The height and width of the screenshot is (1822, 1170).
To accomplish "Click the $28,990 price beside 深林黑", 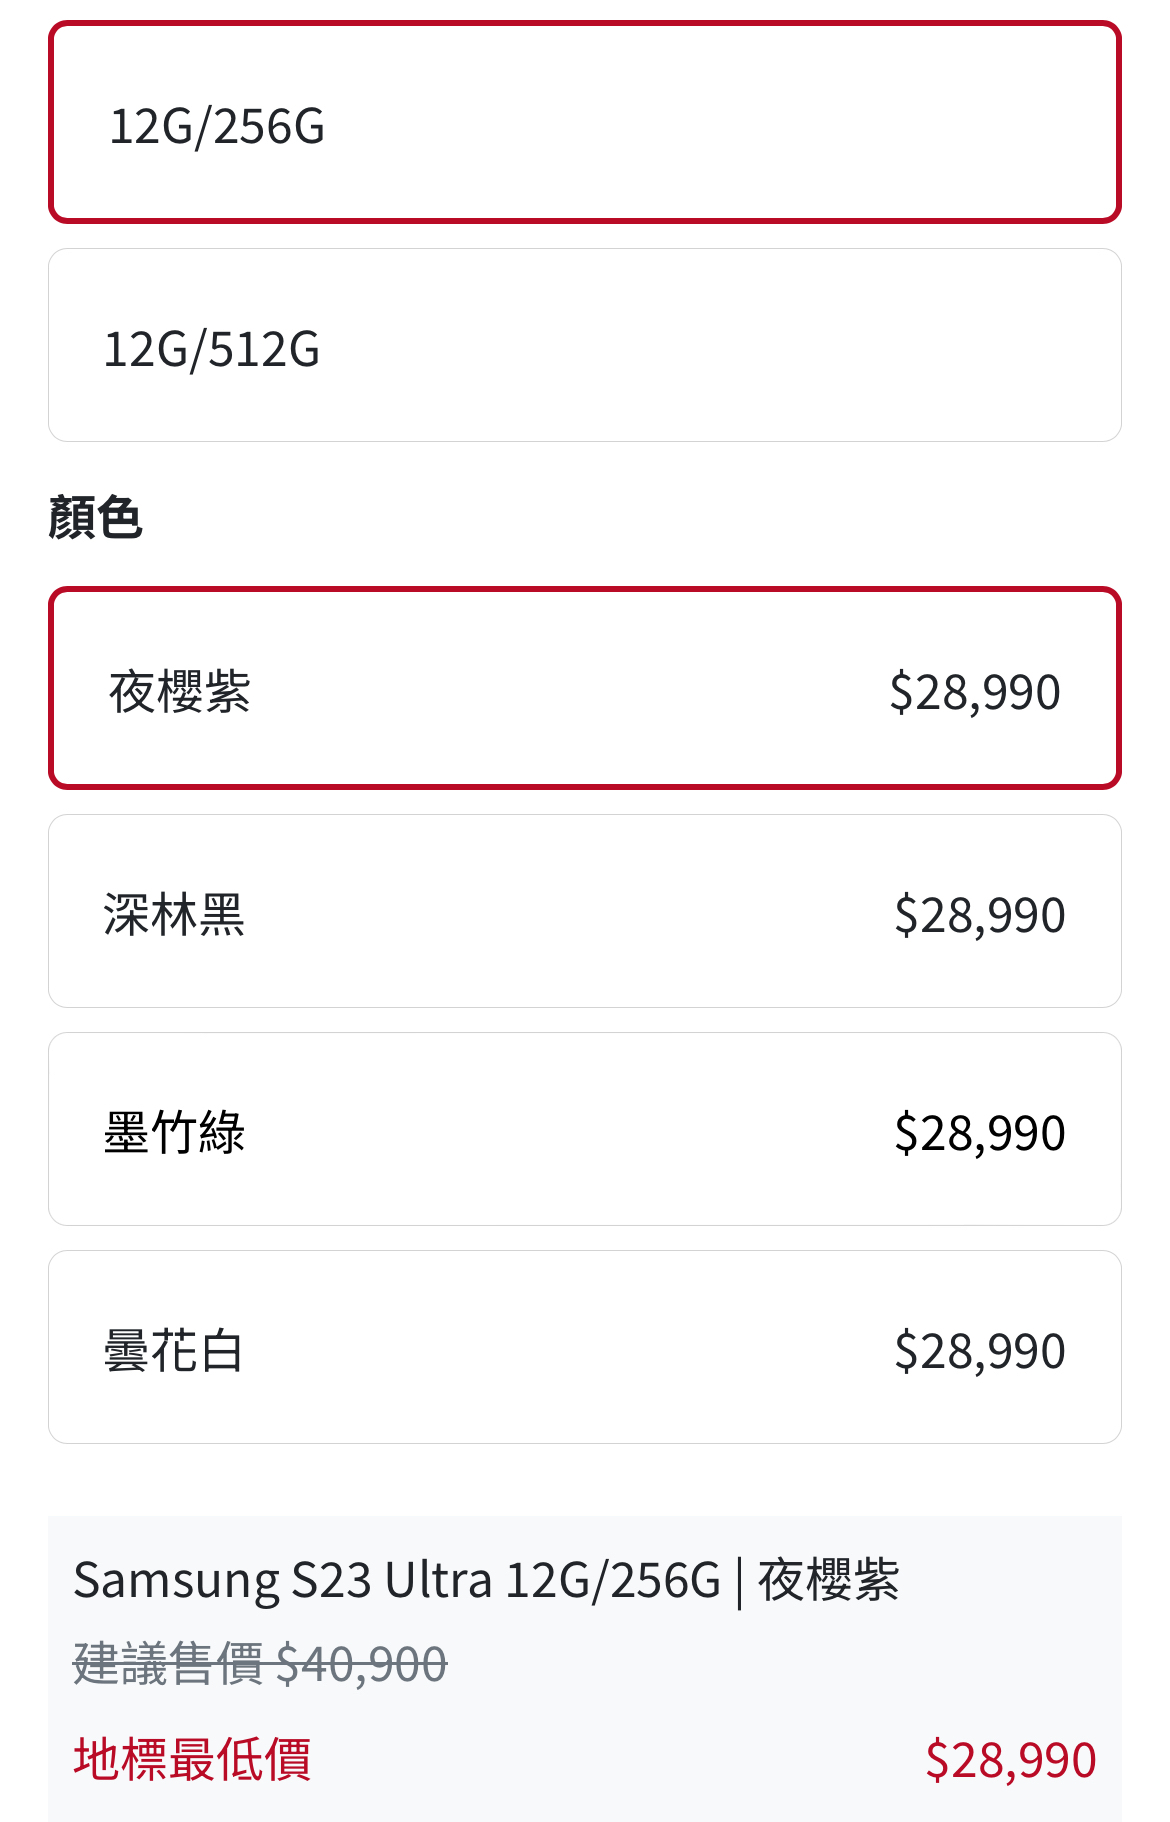I will (x=979, y=915).
